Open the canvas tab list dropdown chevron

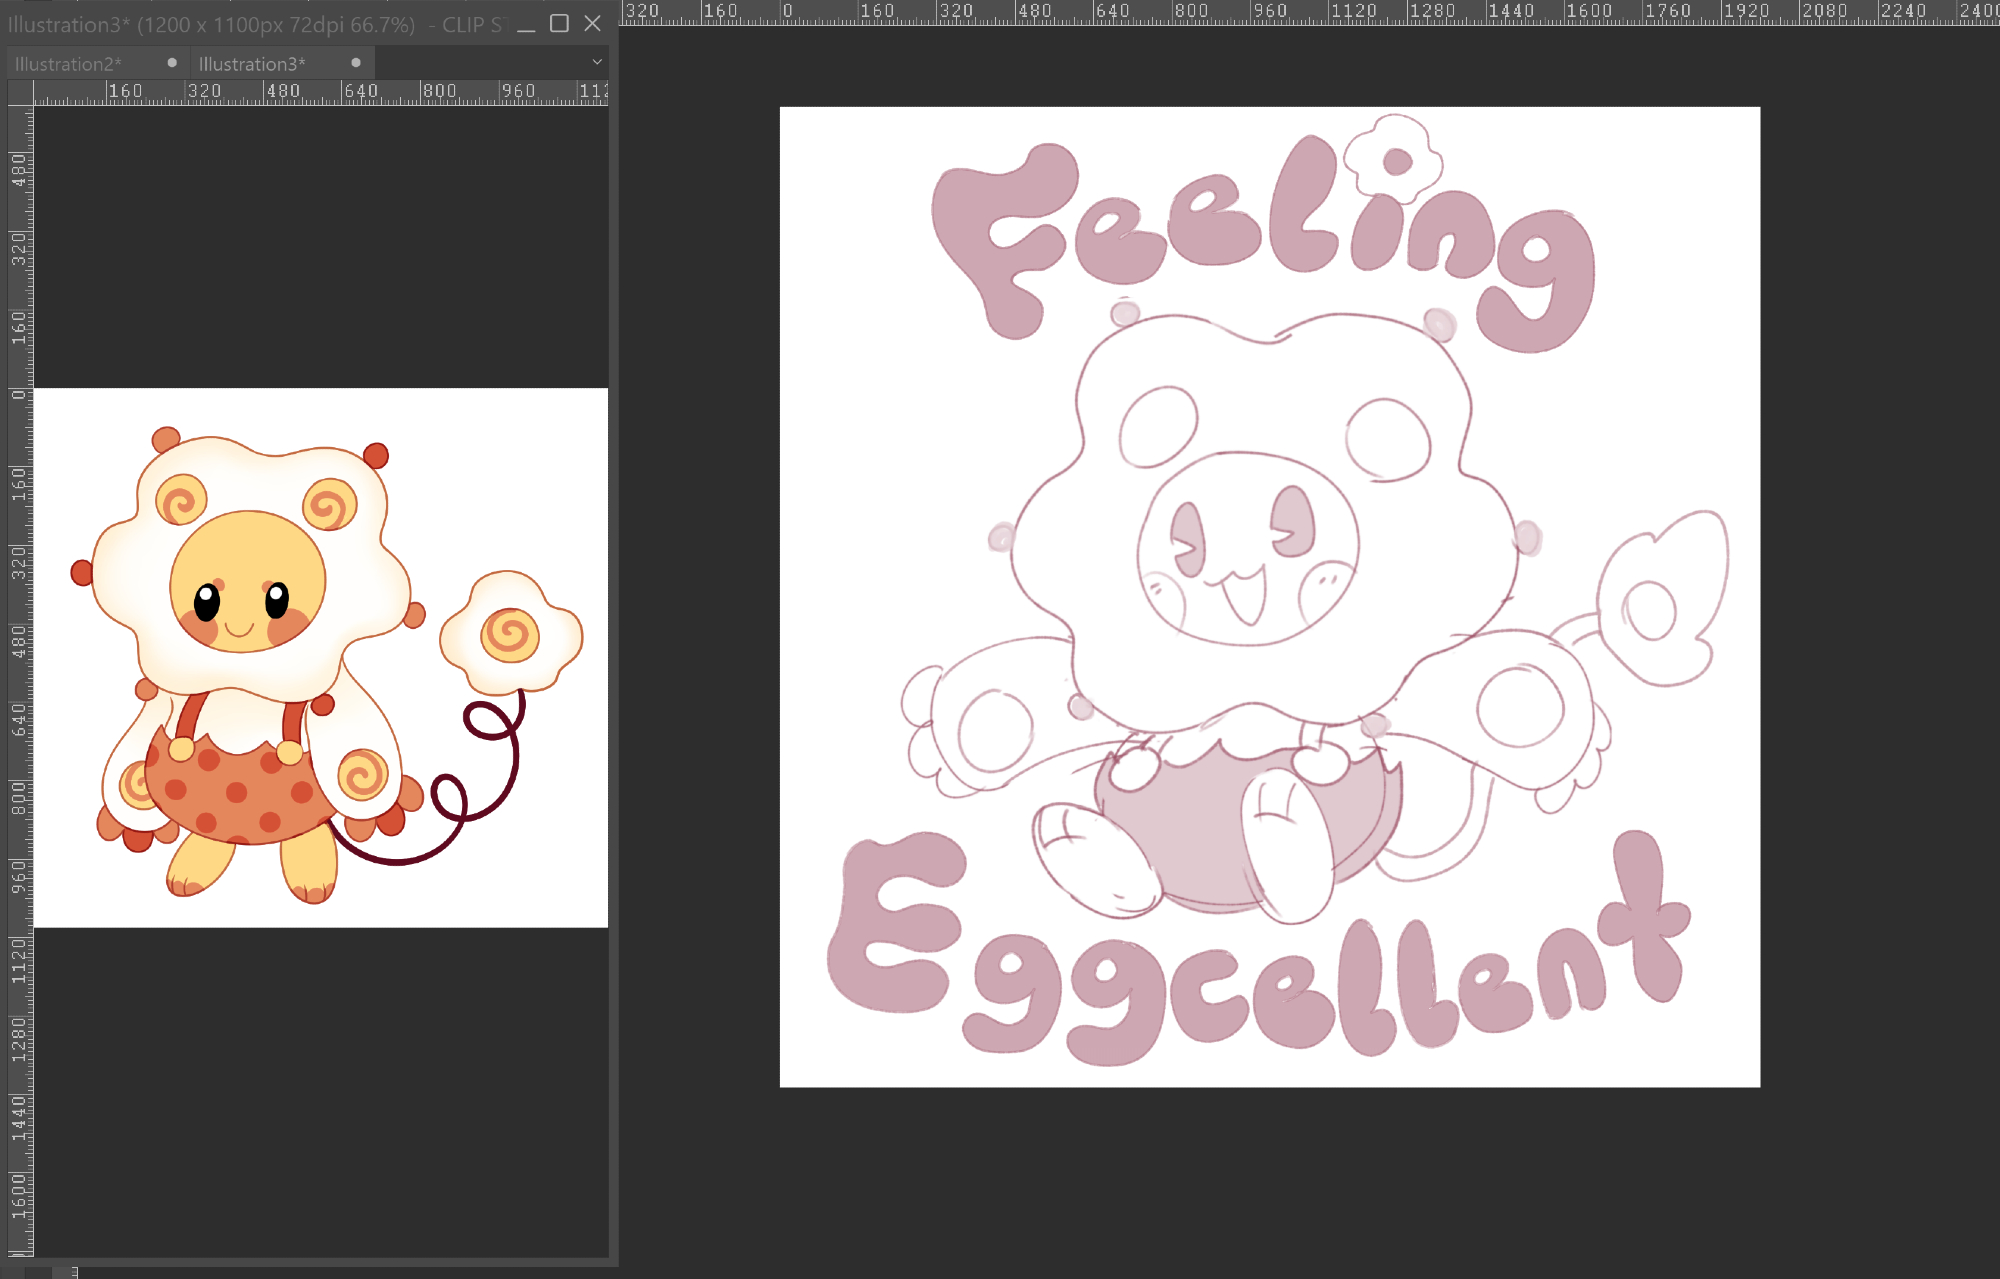597,62
